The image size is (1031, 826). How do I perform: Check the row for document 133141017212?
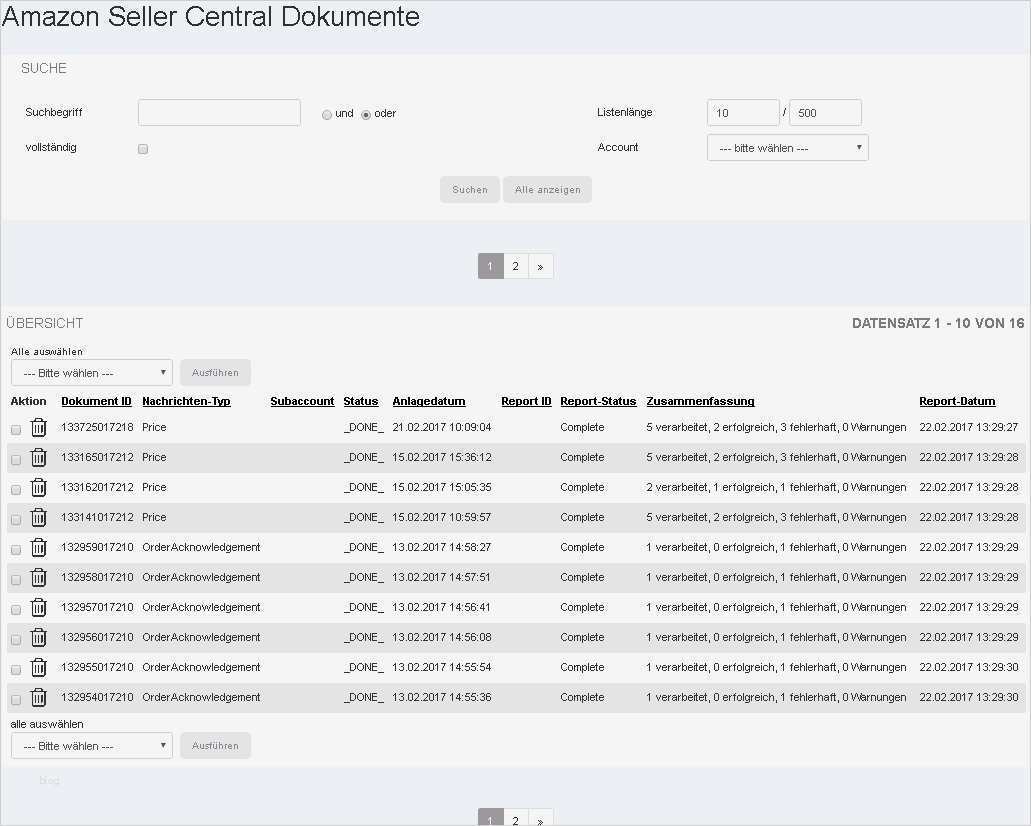[16, 520]
